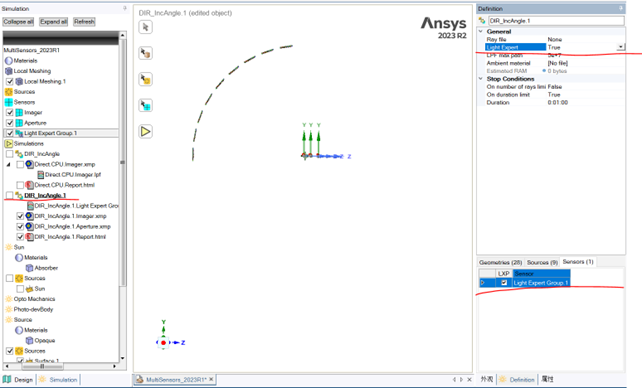Image resolution: width=642 pixels, height=388 pixels.
Task: Select the cyan sensor pick tool icon
Action: (x=145, y=105)
